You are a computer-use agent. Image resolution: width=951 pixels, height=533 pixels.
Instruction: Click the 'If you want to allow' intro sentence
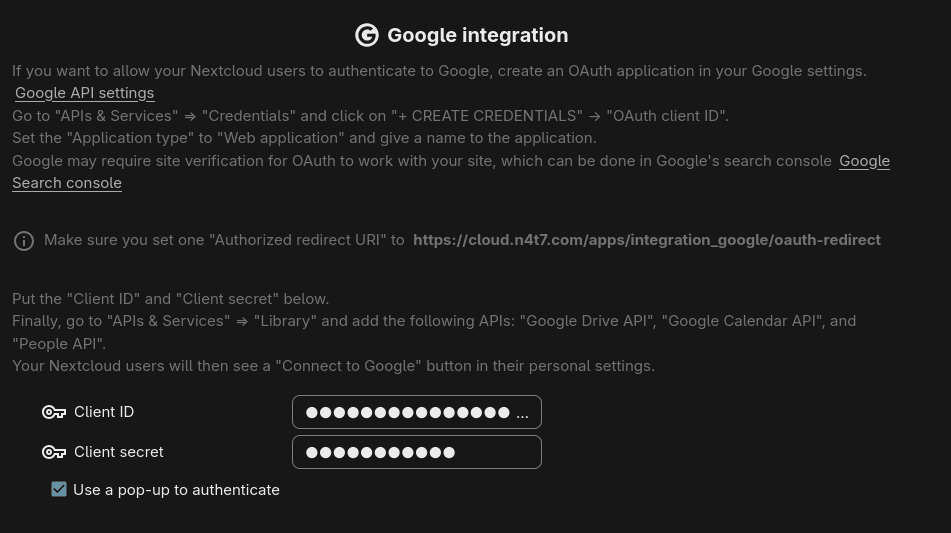point(439,71)
